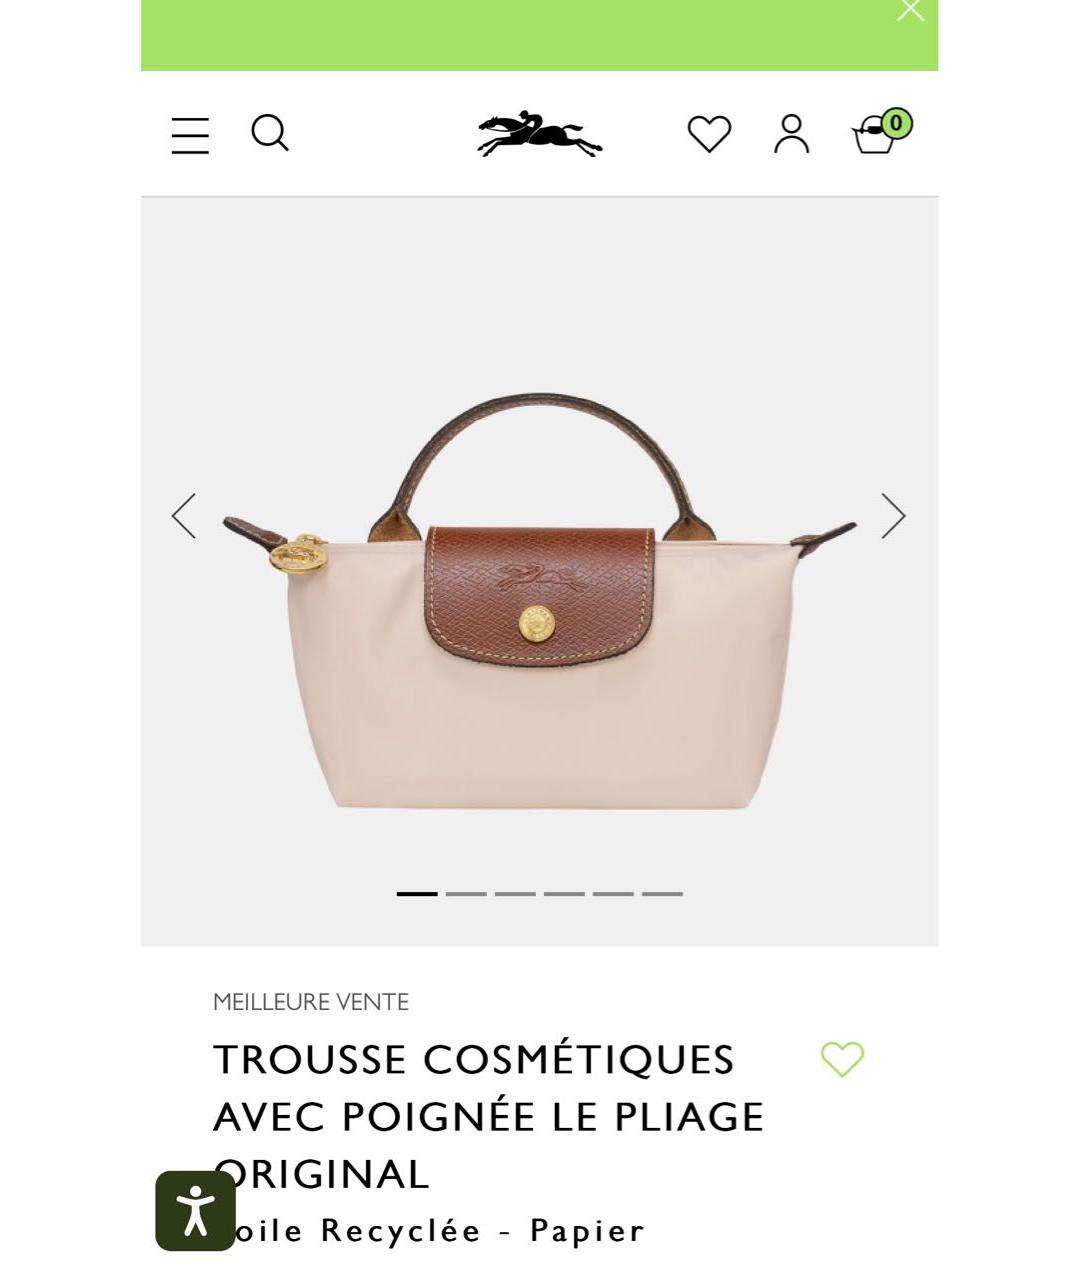Open wishlist heart icon in header
The height and width of the screenshot is (1280, 1080).
tap(709, 134)
